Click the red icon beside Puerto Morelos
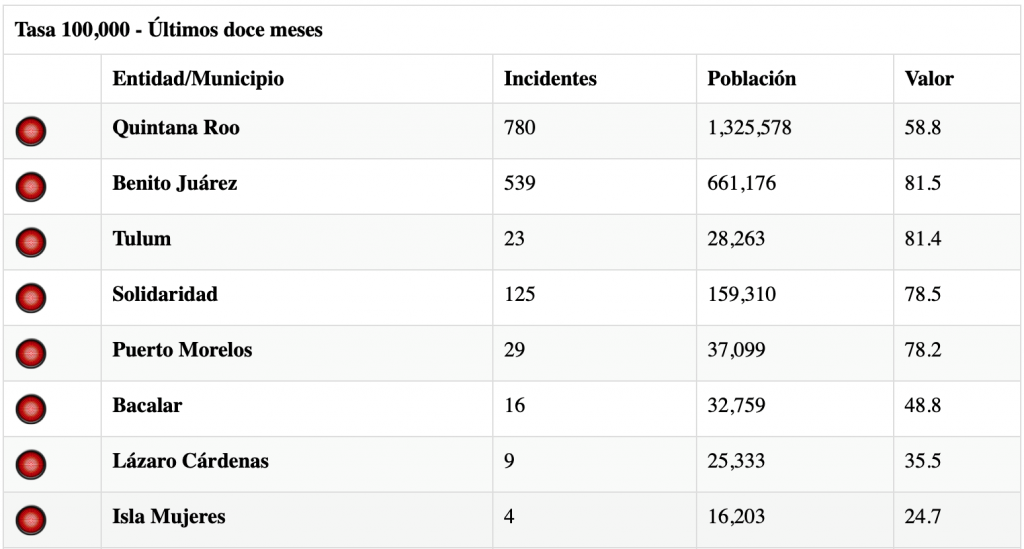1024x549 pixels. tap(32, 353)
